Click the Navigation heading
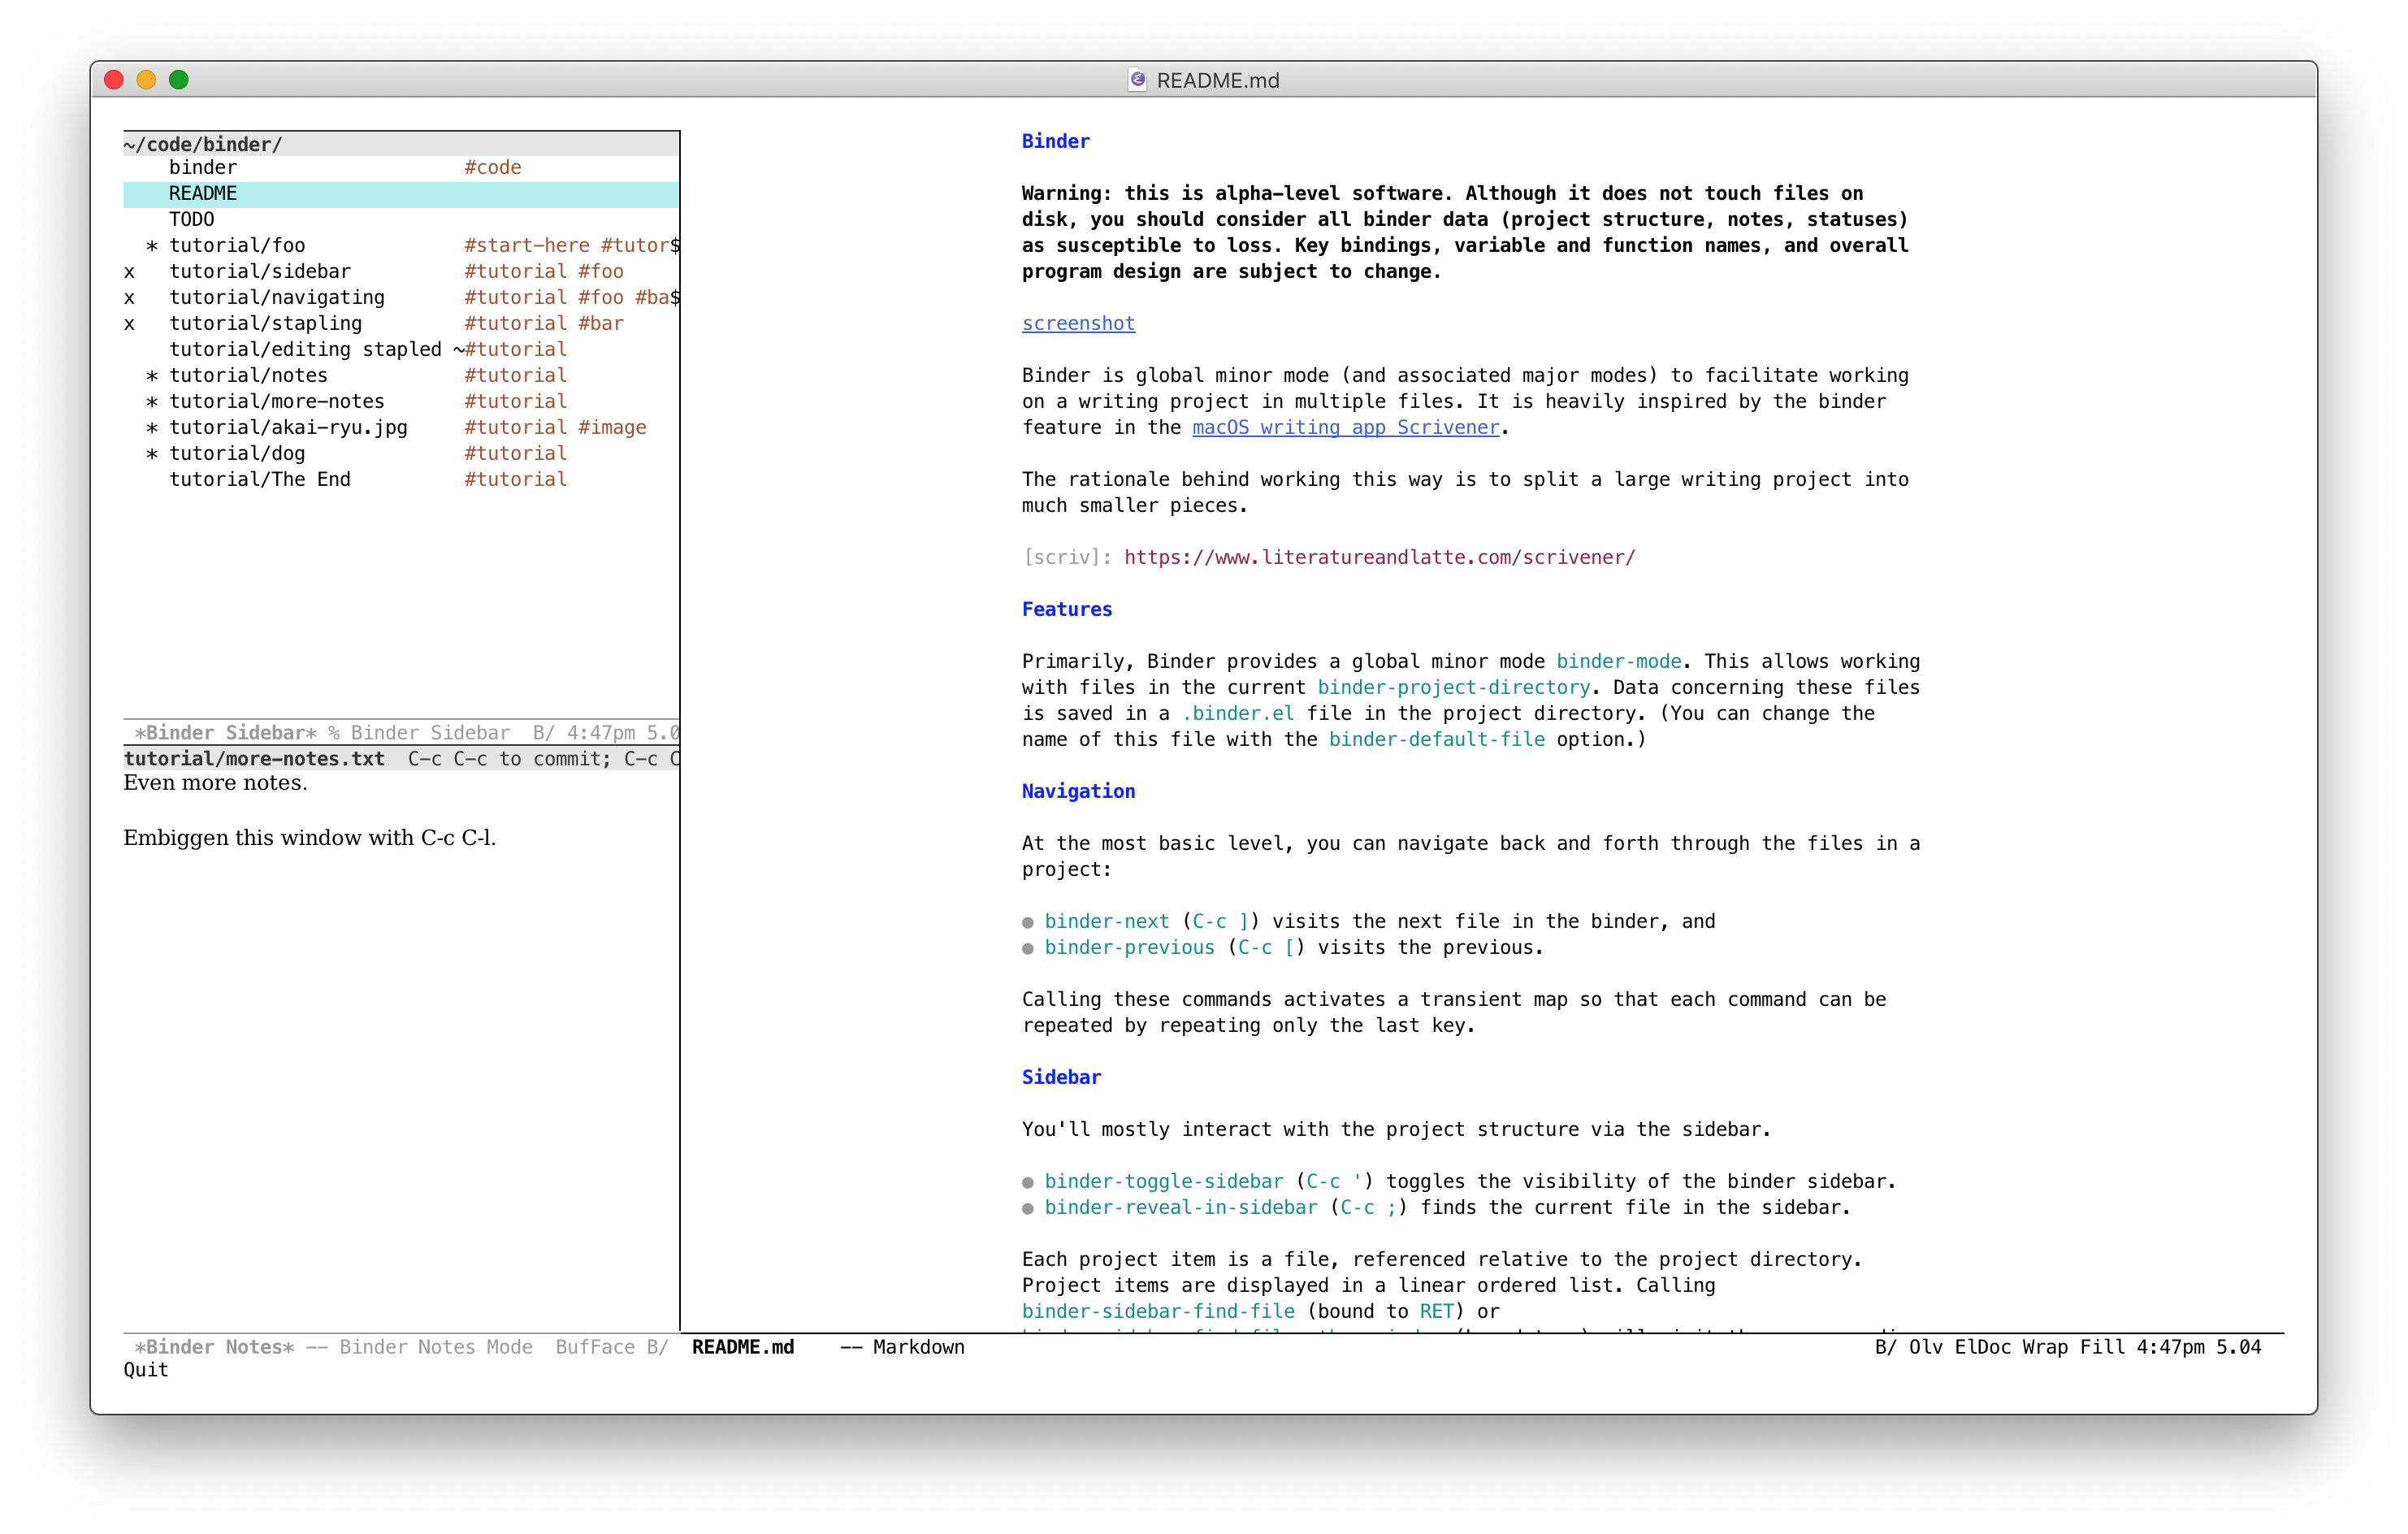The height and width of the screenshot is (1534, 2408). click(1078, 791)
